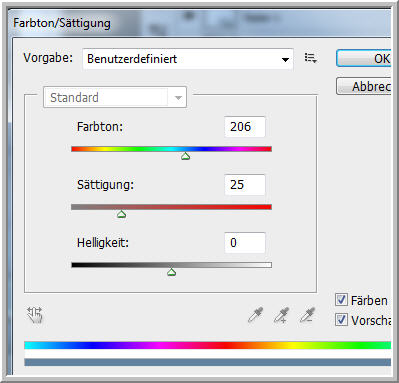The image size is (399, 383).
Task: Select the on-image adjustment hand tool
Action: coord(35,315)
